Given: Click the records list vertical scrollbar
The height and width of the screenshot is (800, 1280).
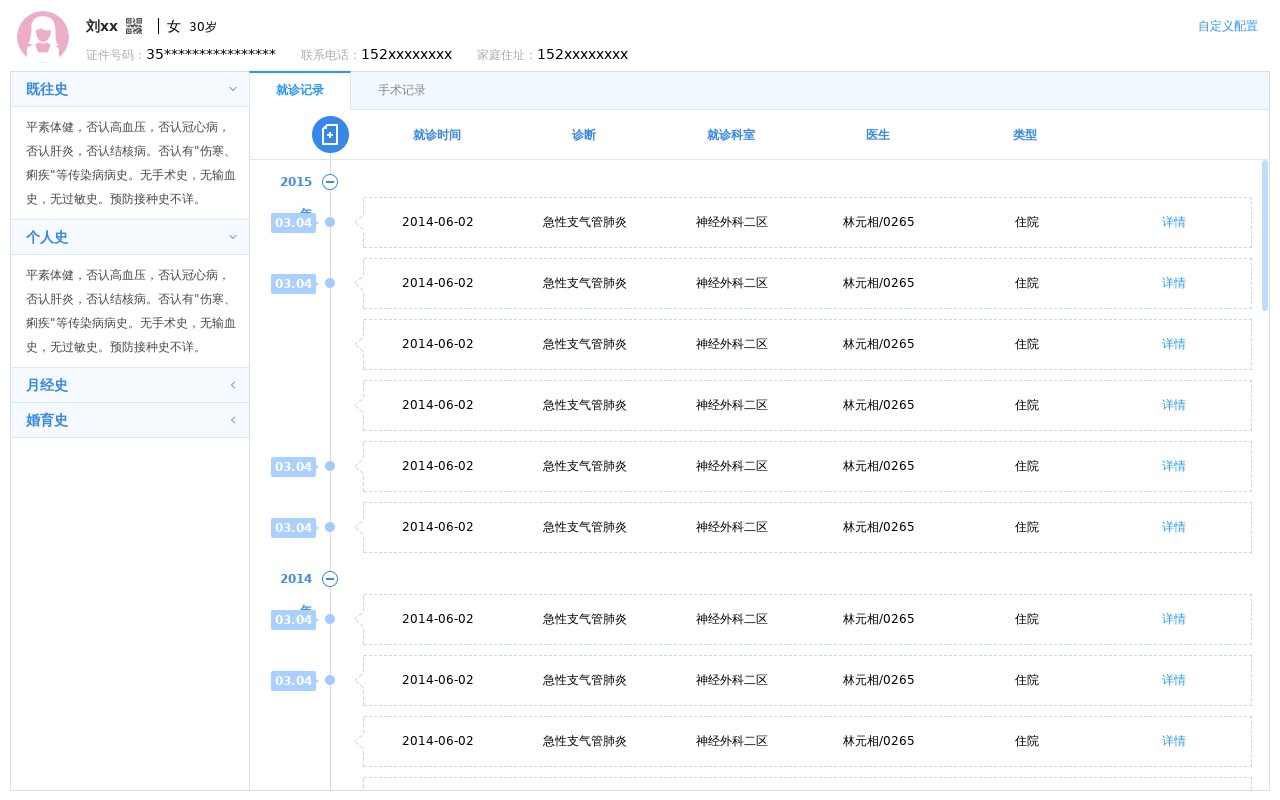Looking at the screenshot, I should click(1265, 235).
